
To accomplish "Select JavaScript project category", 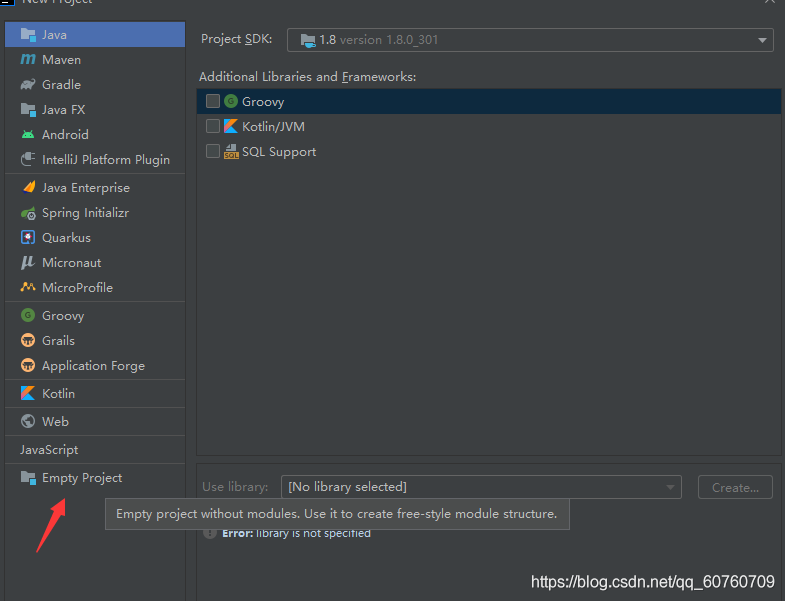I will (x=95, y=450).
